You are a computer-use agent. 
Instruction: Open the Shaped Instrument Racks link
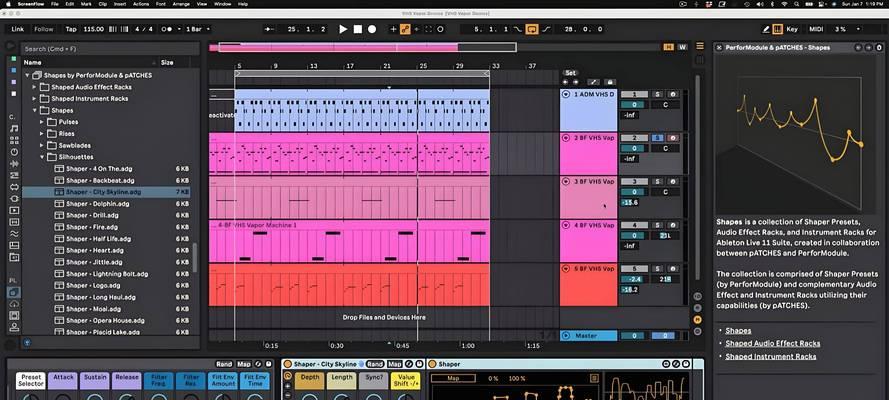tap(771, 356)
